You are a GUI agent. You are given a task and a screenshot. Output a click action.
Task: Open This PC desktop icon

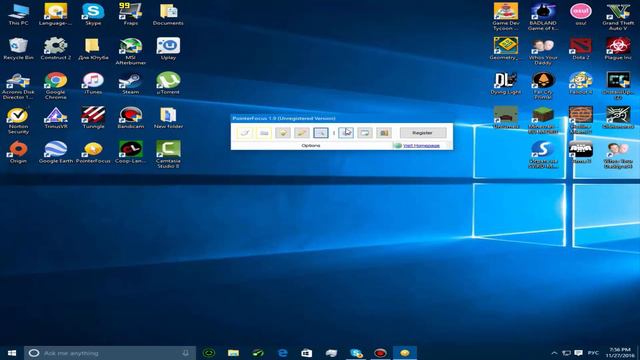point(18,15)
